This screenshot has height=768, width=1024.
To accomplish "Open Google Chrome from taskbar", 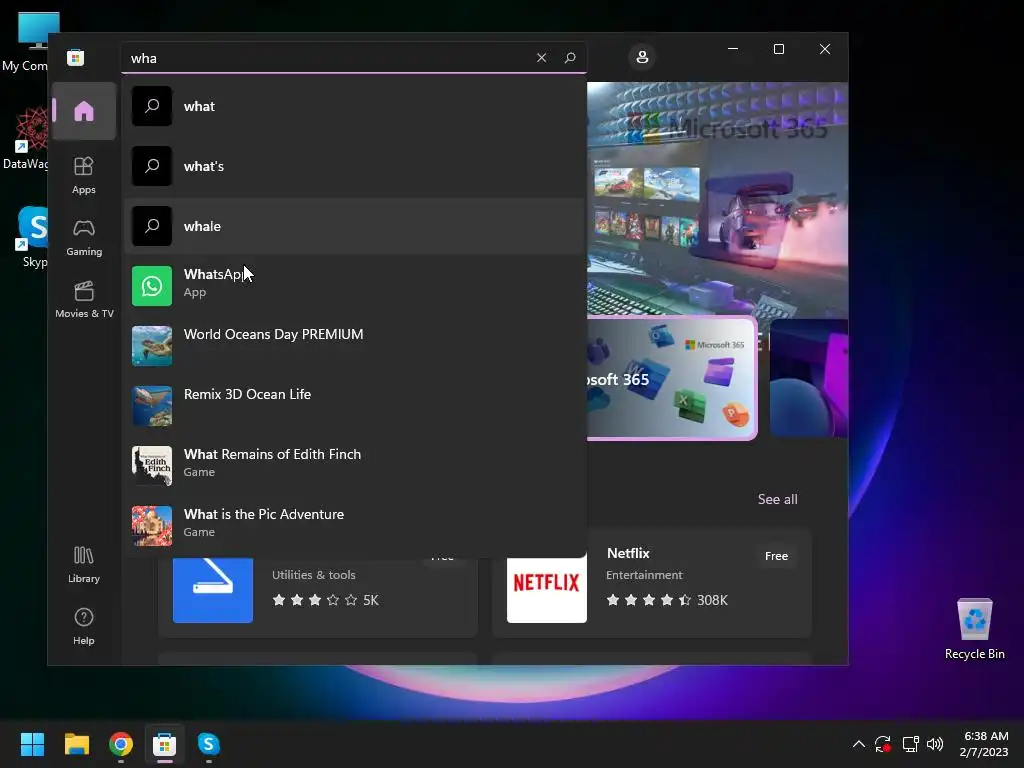I will point(121,744).
